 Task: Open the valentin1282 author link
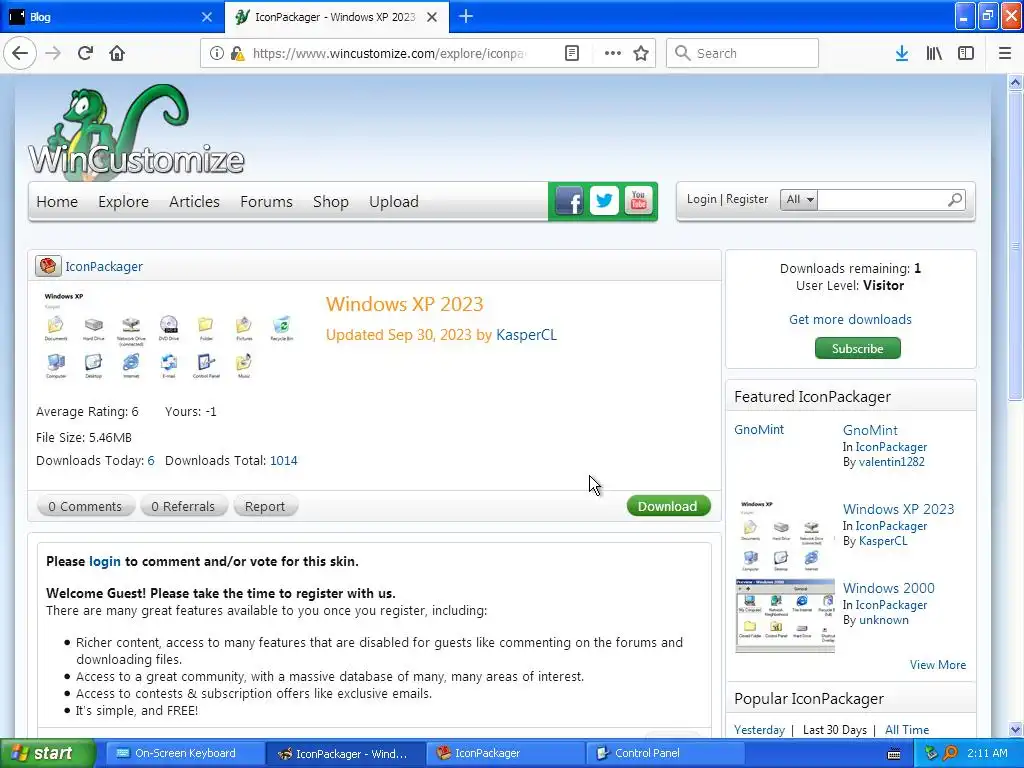tap(891, 462)
